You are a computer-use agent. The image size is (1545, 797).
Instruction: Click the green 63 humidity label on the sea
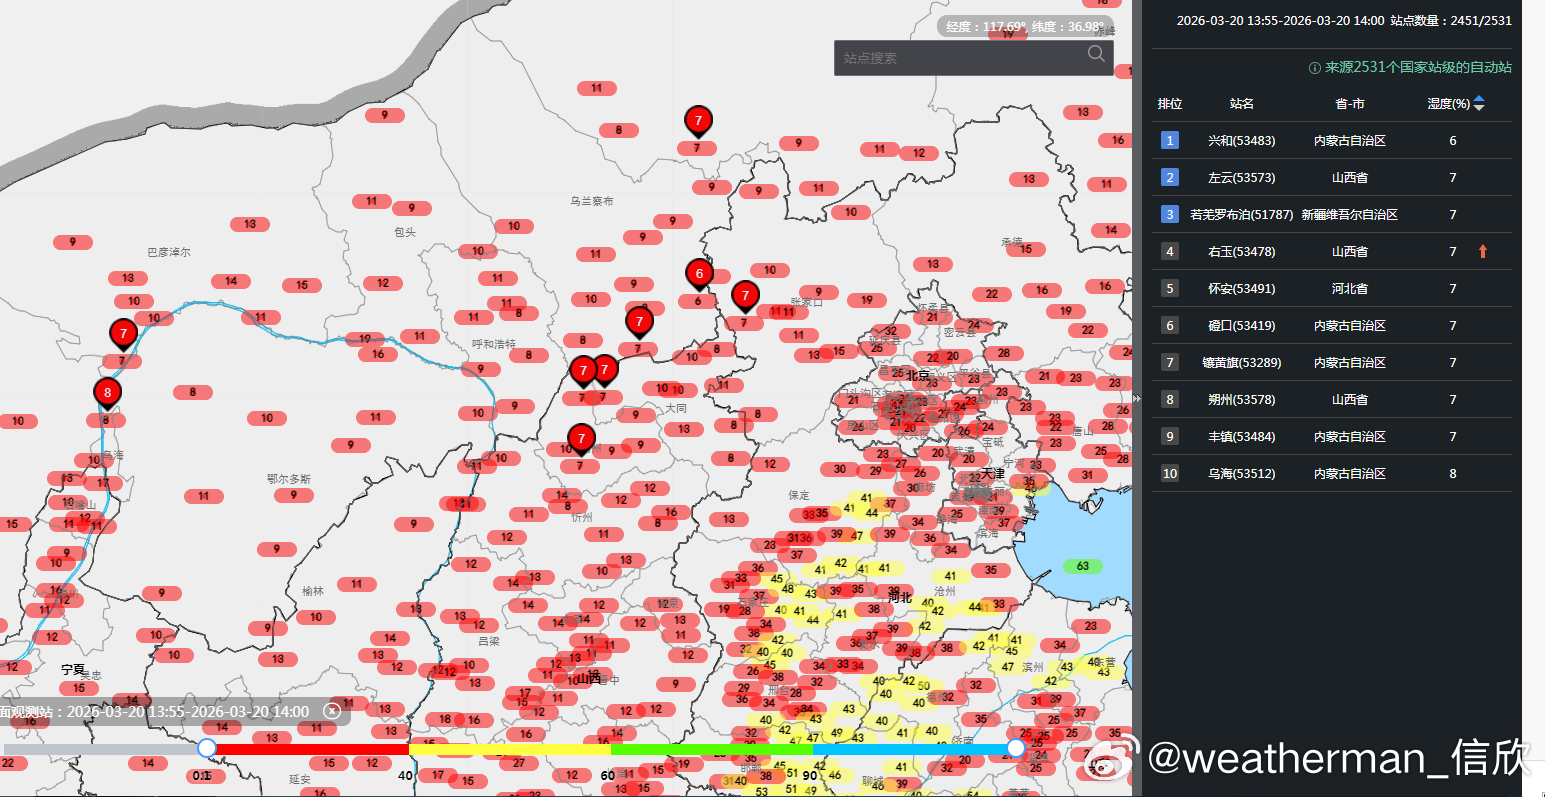(1082, 566)
